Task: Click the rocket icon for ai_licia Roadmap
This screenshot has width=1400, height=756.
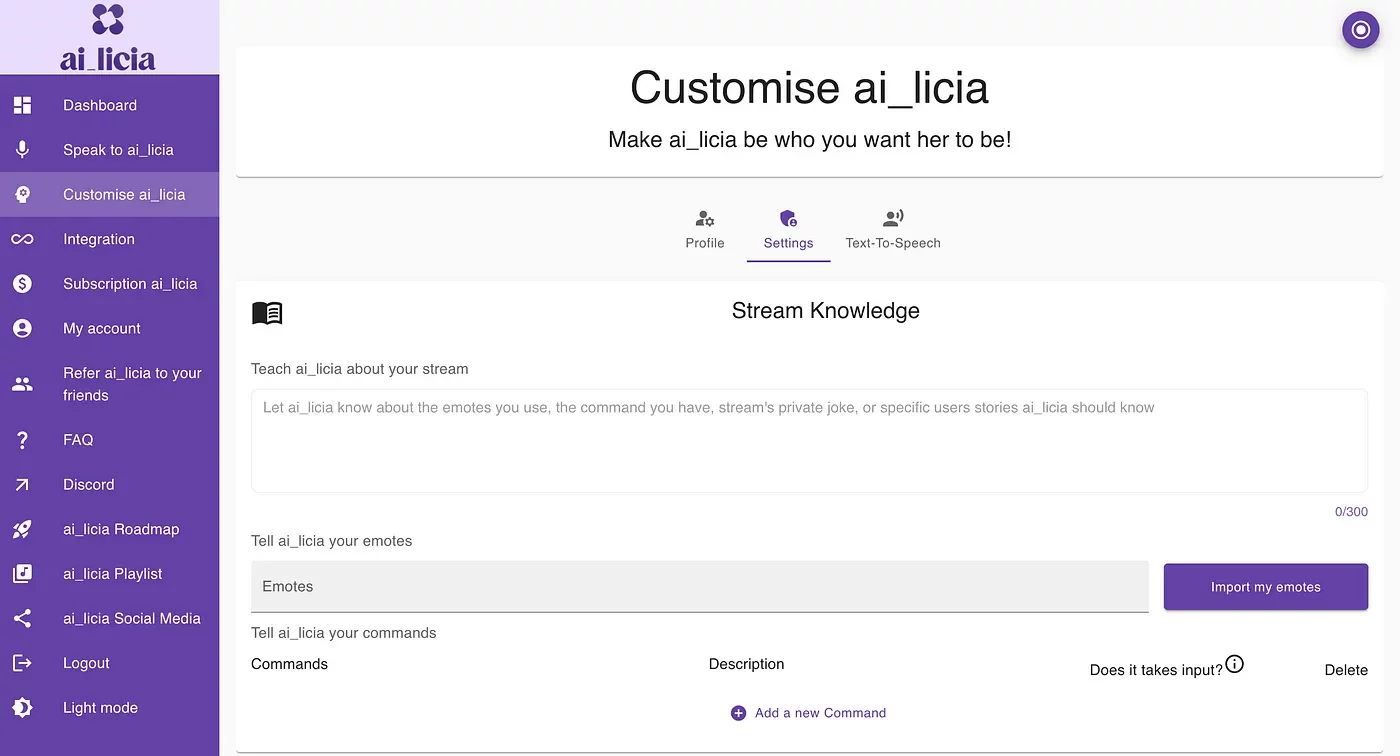Action: coord(22,529)
